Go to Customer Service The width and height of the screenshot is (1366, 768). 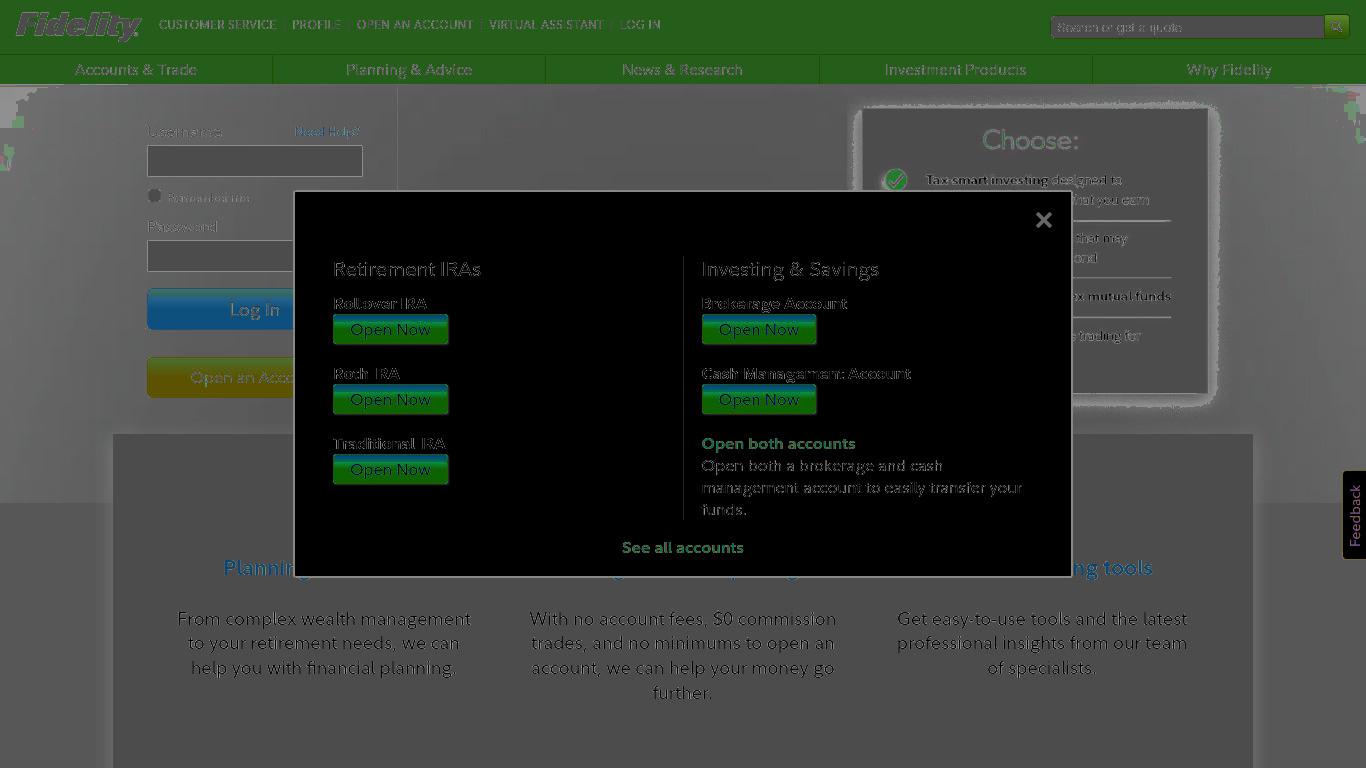point(217,25)
